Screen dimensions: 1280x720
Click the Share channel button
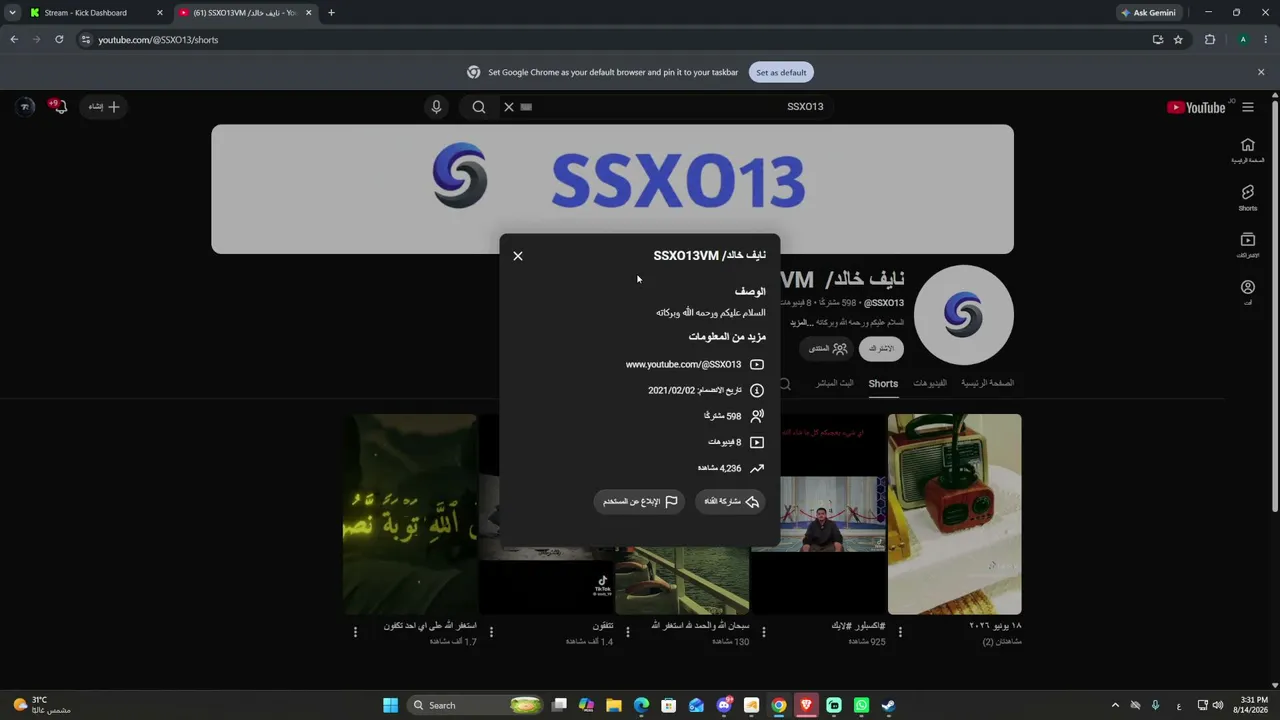pos(730,502)
